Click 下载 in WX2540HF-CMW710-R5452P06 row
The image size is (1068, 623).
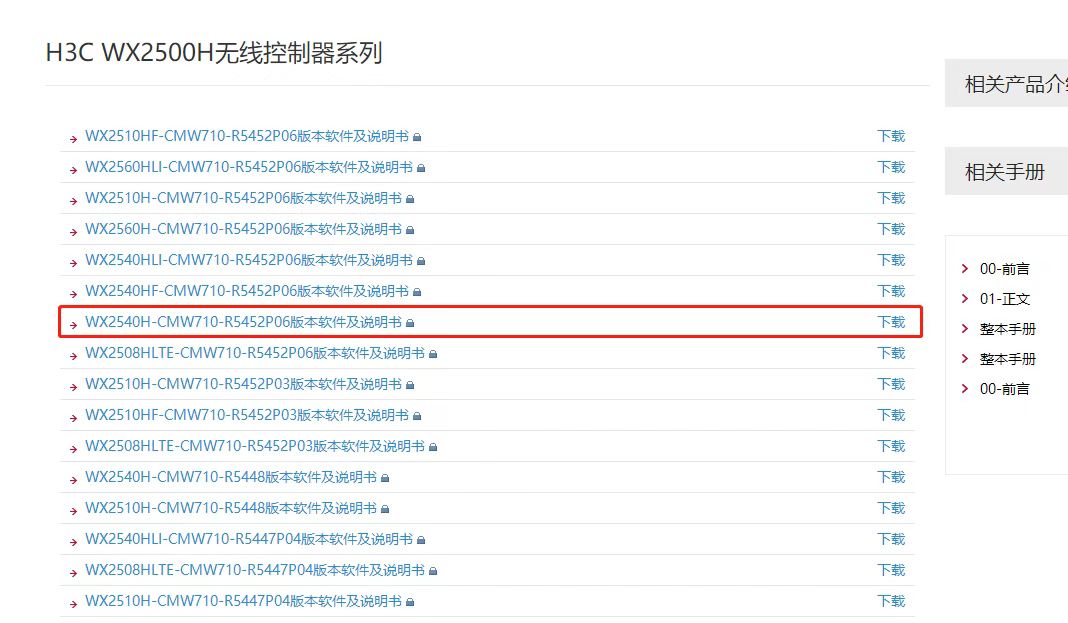pos(891,291)
